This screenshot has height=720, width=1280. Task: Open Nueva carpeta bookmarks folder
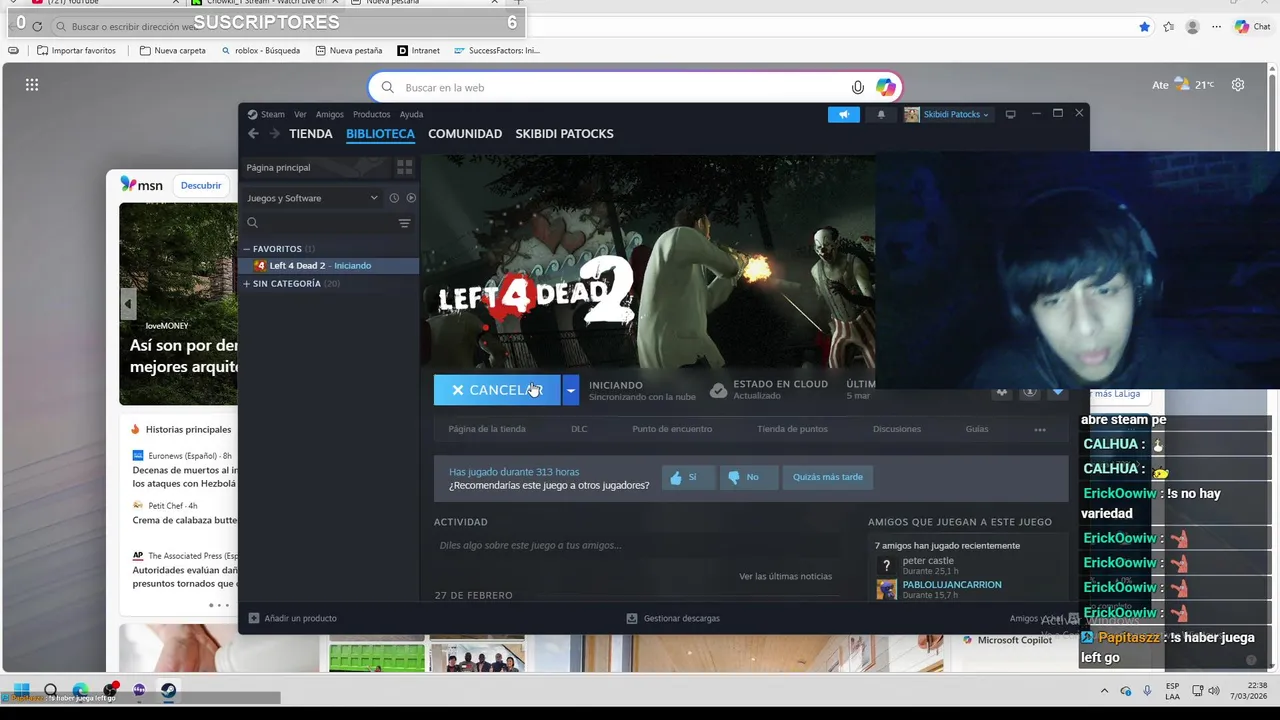click(173, 50)
